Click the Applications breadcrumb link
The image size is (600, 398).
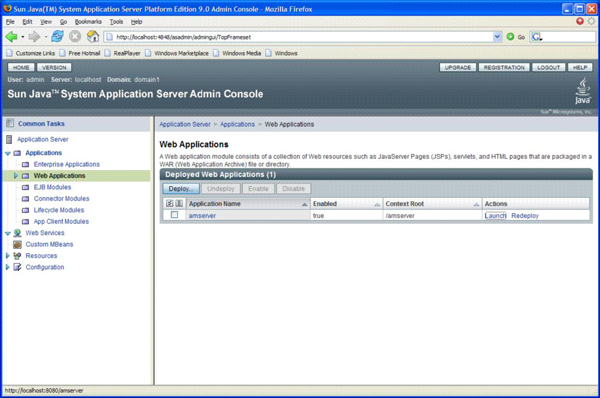(x=237, y=124)
